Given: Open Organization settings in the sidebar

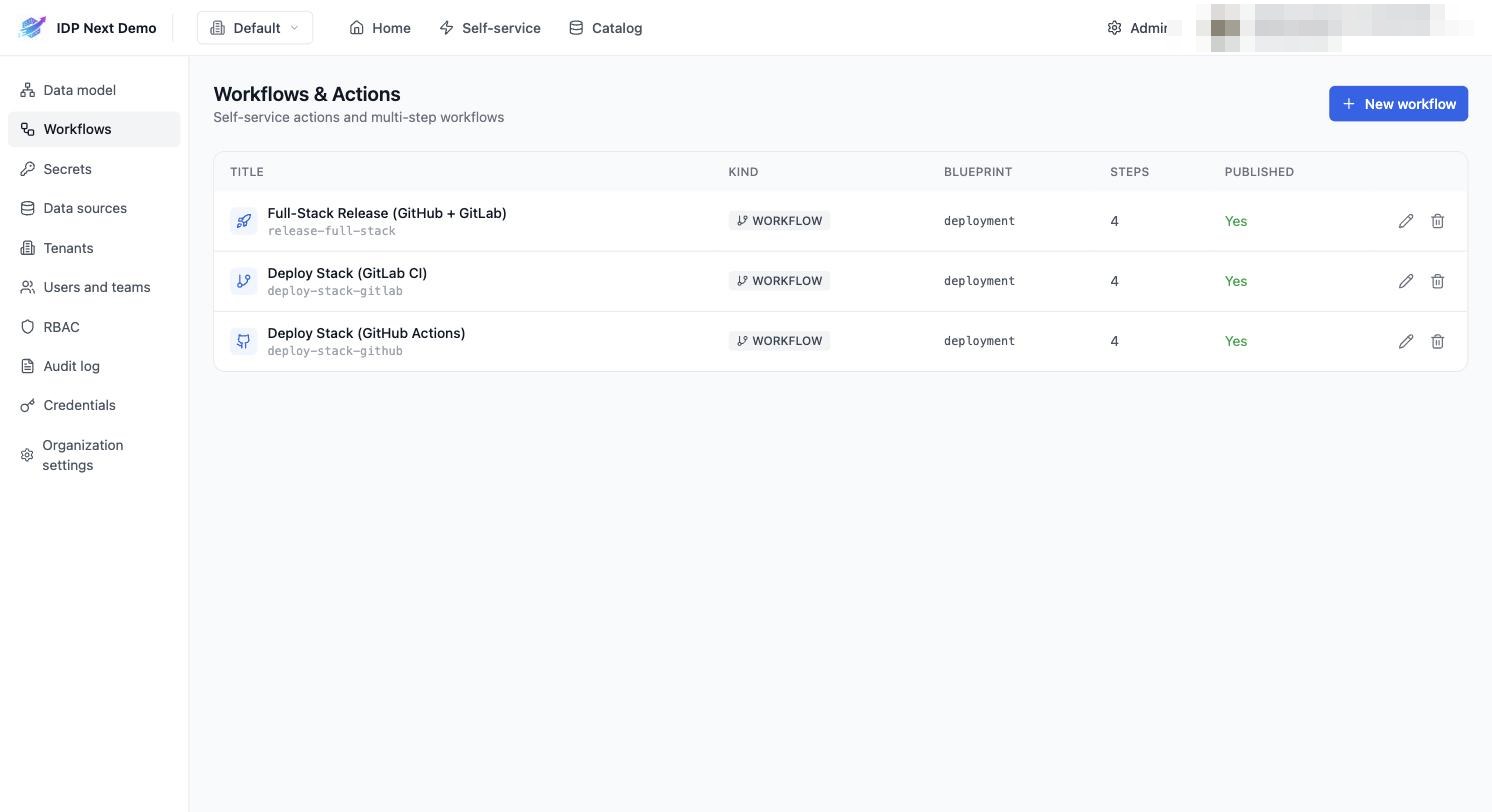Looking at the screenshot, I should click(94, 455).
